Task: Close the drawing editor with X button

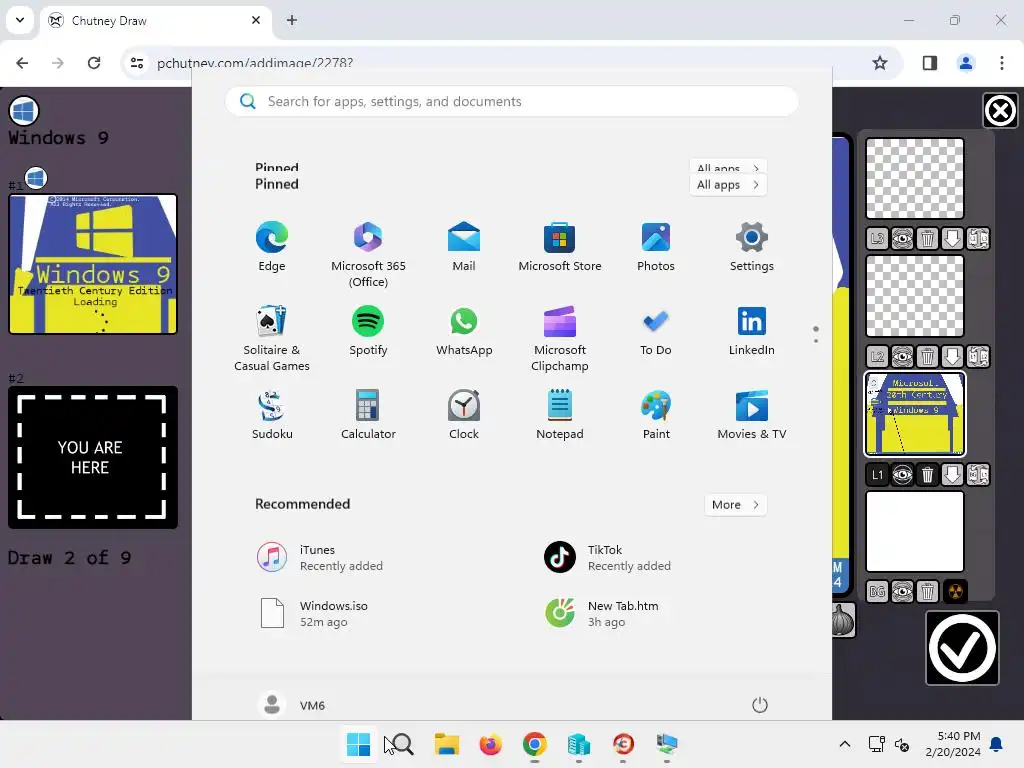Action: [x=1000, y=110]
